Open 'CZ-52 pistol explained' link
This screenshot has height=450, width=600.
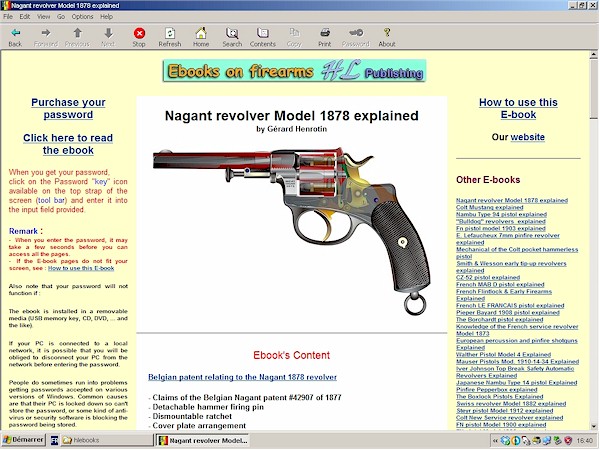click(488, 277)
